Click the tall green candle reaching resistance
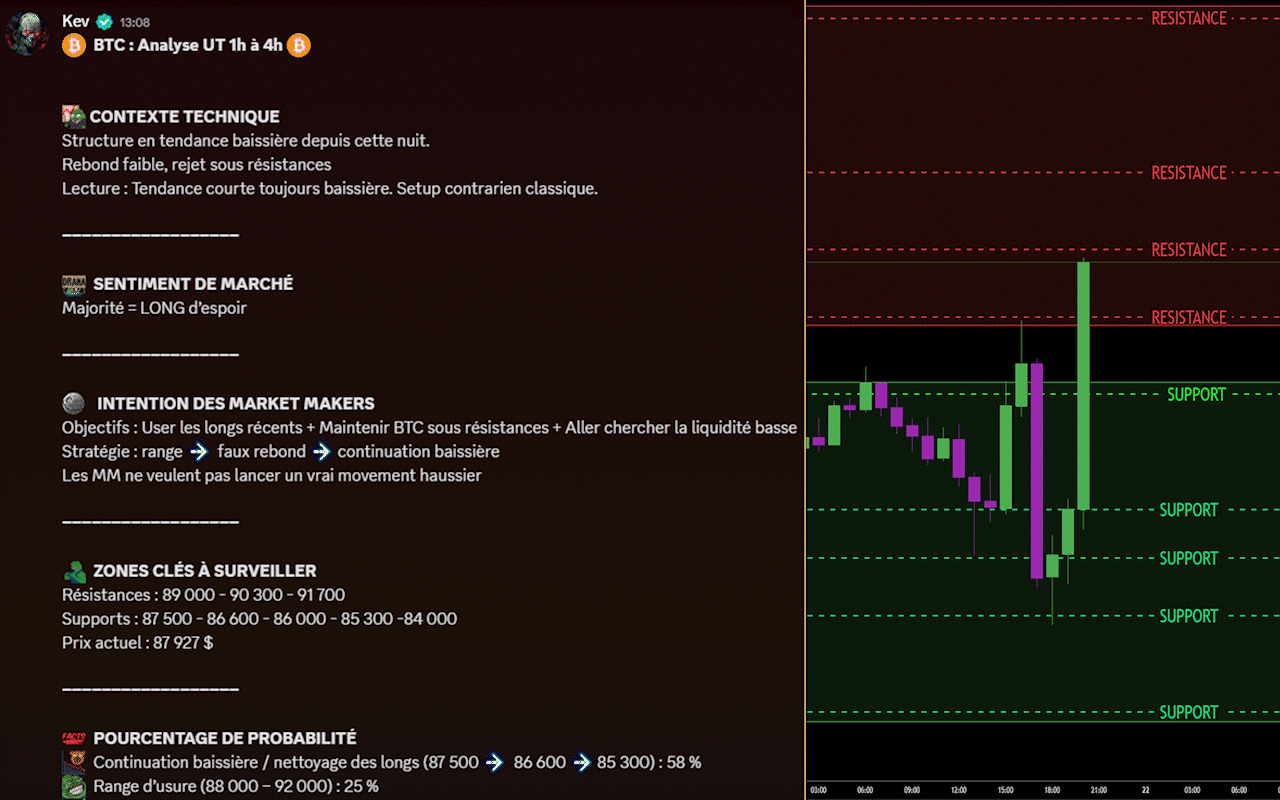The image size is (1280, 800). tap(1083, 385)
